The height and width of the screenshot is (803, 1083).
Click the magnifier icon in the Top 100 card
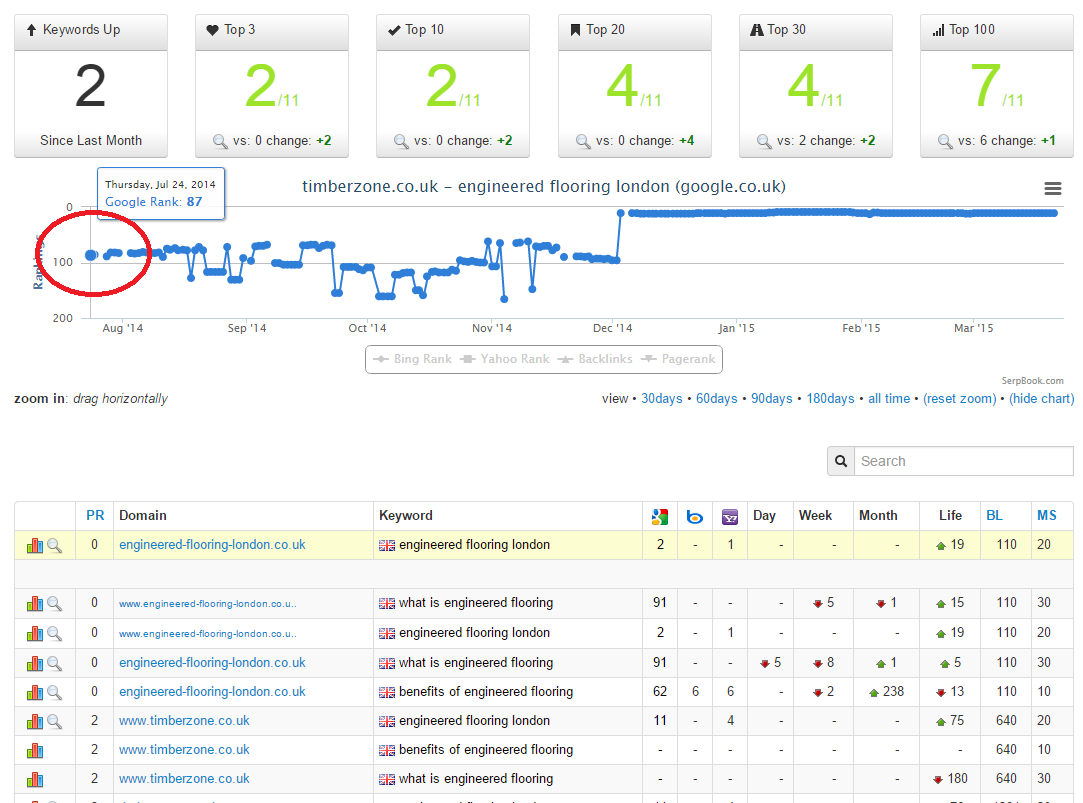point(945,141)
